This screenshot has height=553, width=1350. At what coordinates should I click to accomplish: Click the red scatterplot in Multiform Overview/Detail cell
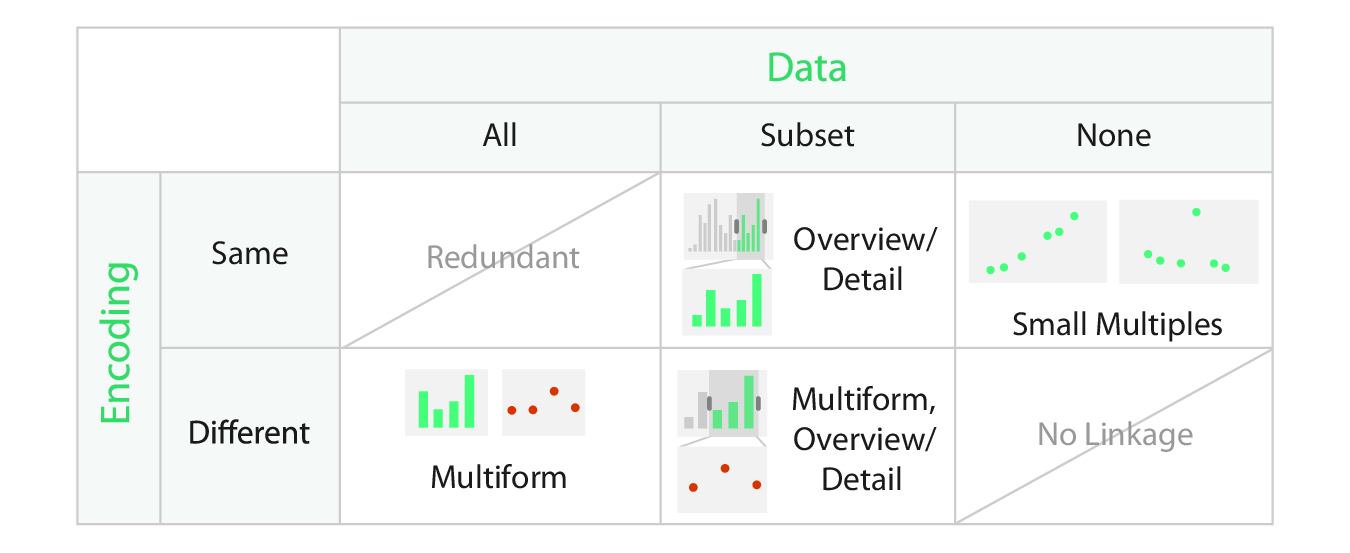(723, 479)
